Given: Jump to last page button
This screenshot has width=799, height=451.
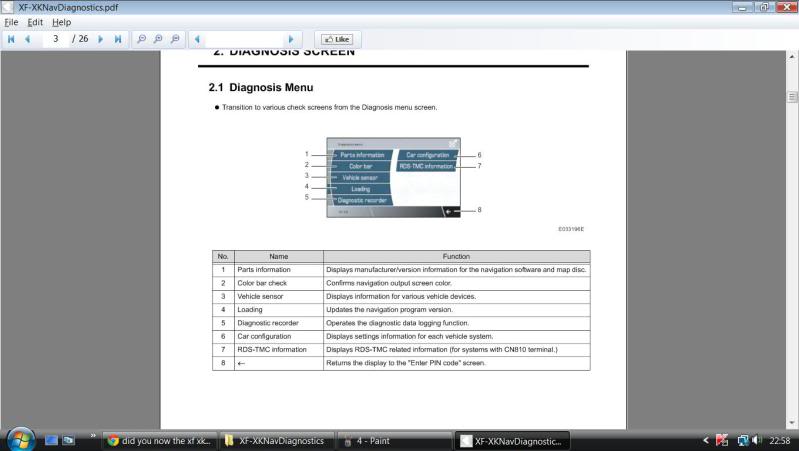Looking at the screenshot, I should (x=118, y=39).
